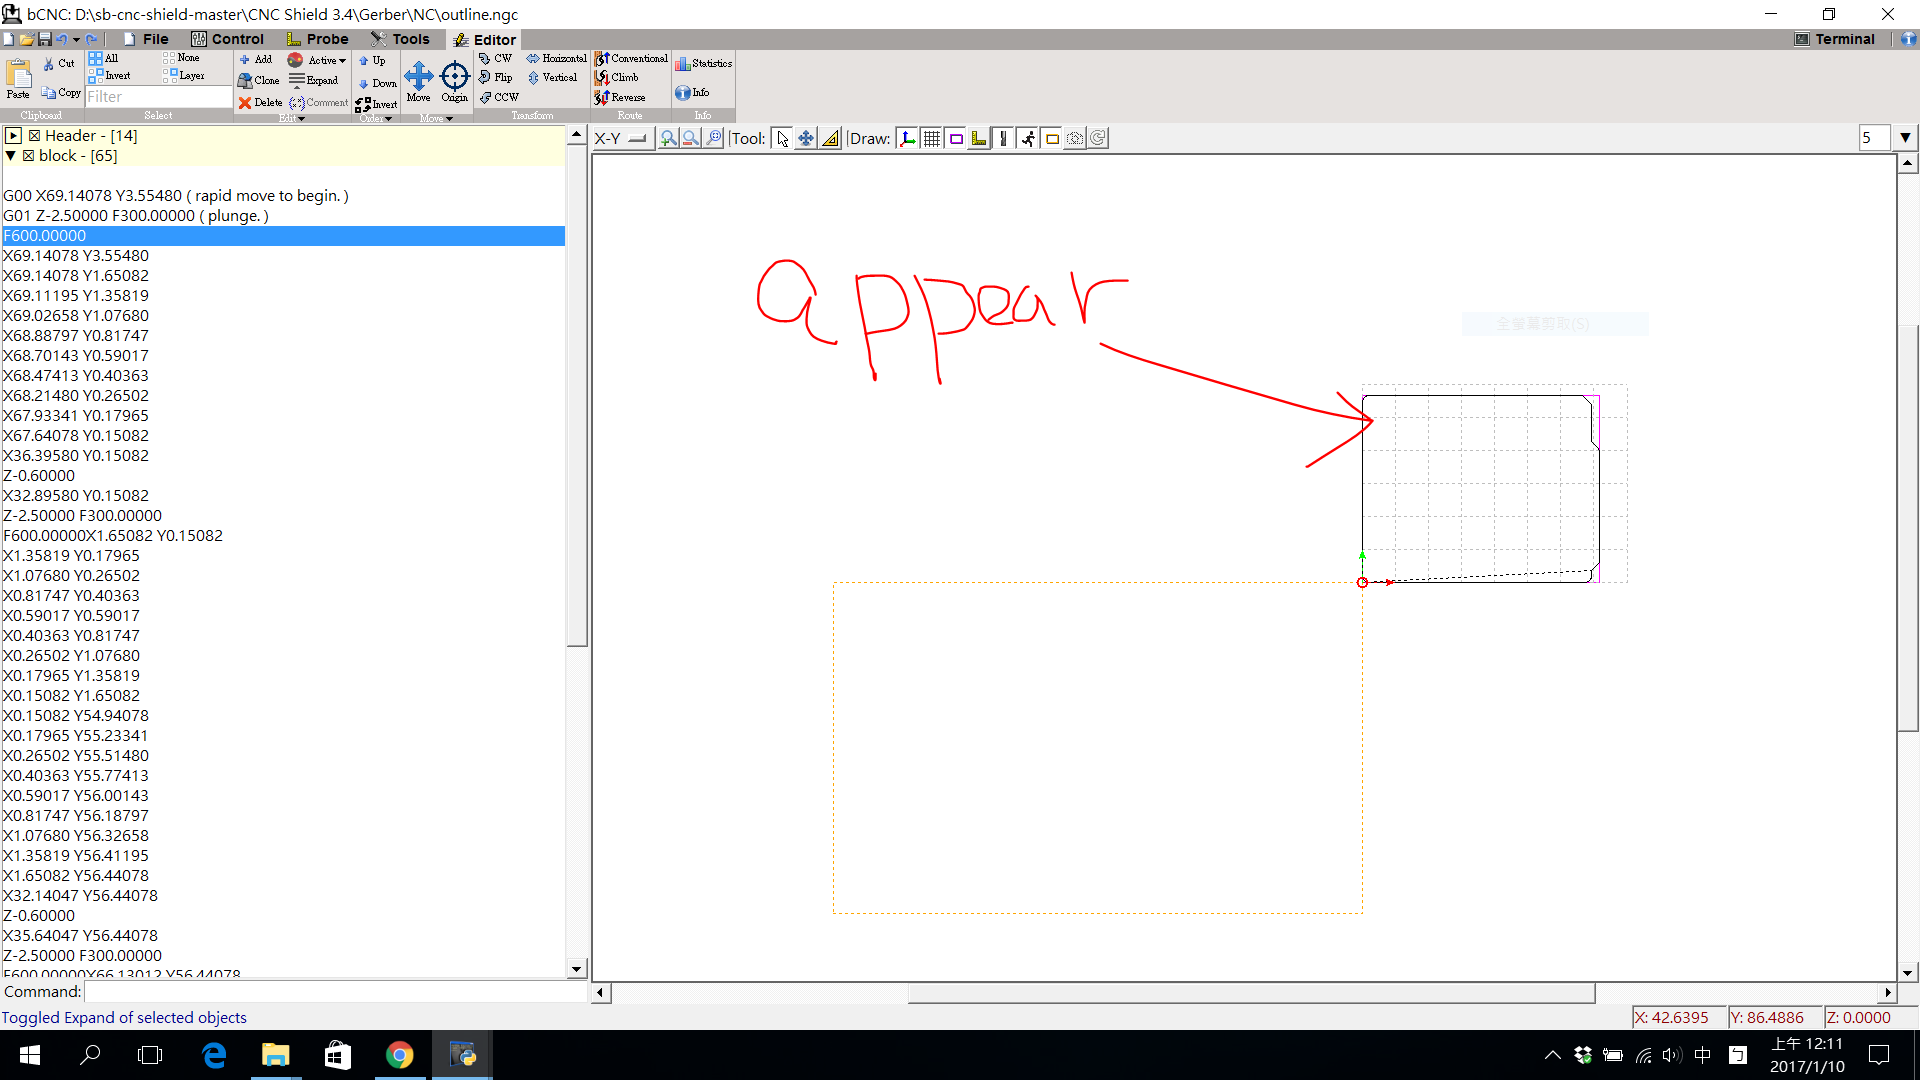Fit drawing to screen zoom button
This screenshot has width=1920, height=1080.
tap(714, 139)
